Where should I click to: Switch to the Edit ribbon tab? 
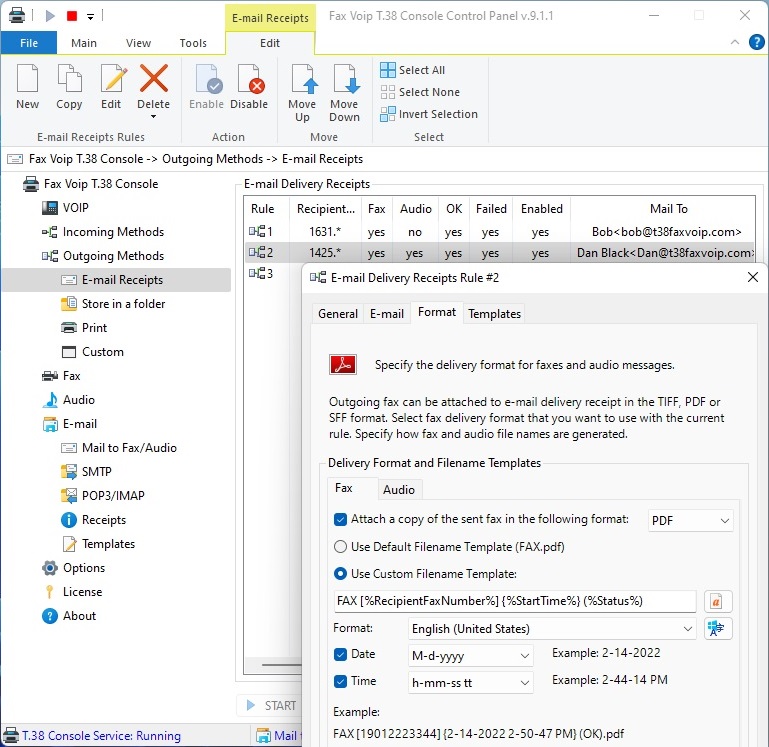coord(270,43)
